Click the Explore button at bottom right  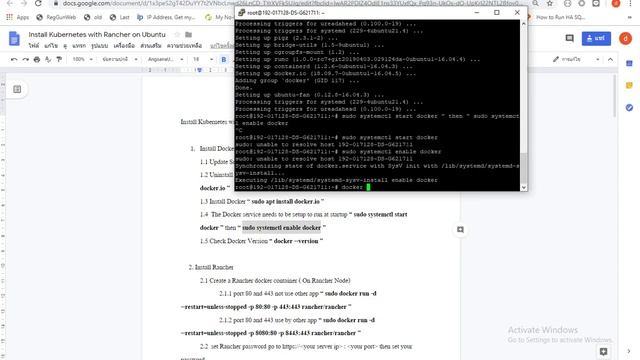click(x=604, y=351)
